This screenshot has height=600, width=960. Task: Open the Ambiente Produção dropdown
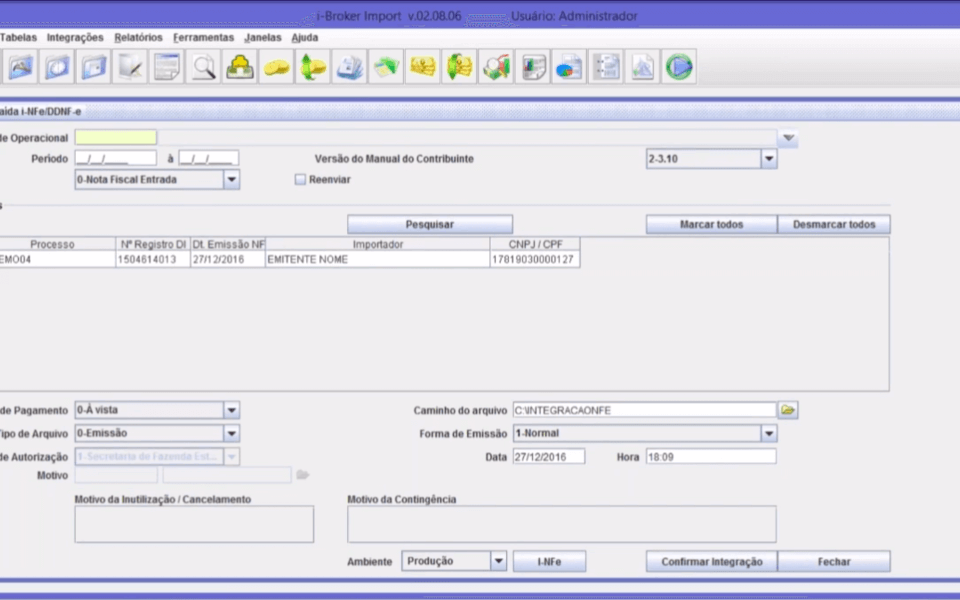click(x=498, y=561)
